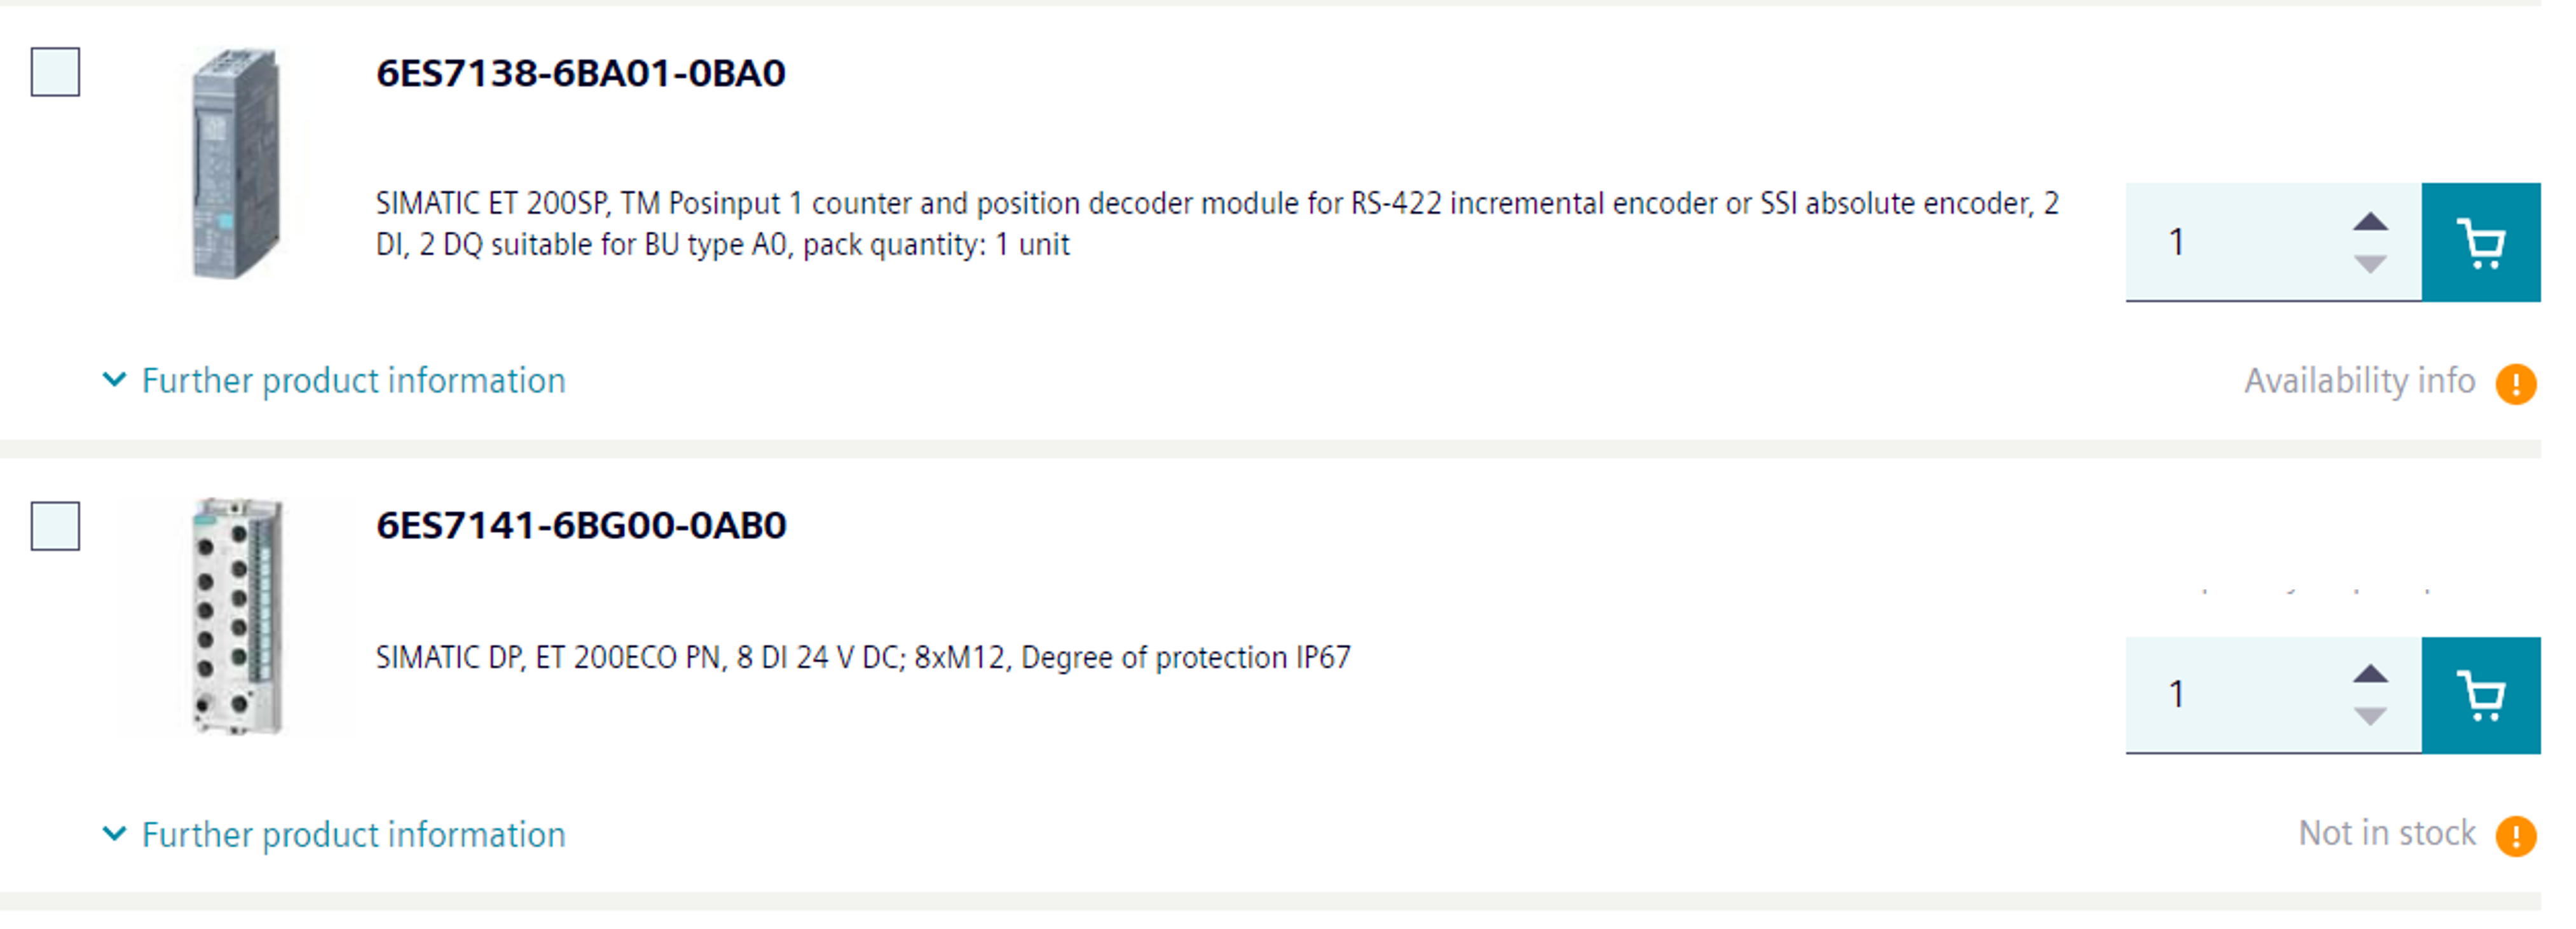This screenshot has width=2576, height=929.
Task: Click the Not in stock label
Action: pos(2386,833)
